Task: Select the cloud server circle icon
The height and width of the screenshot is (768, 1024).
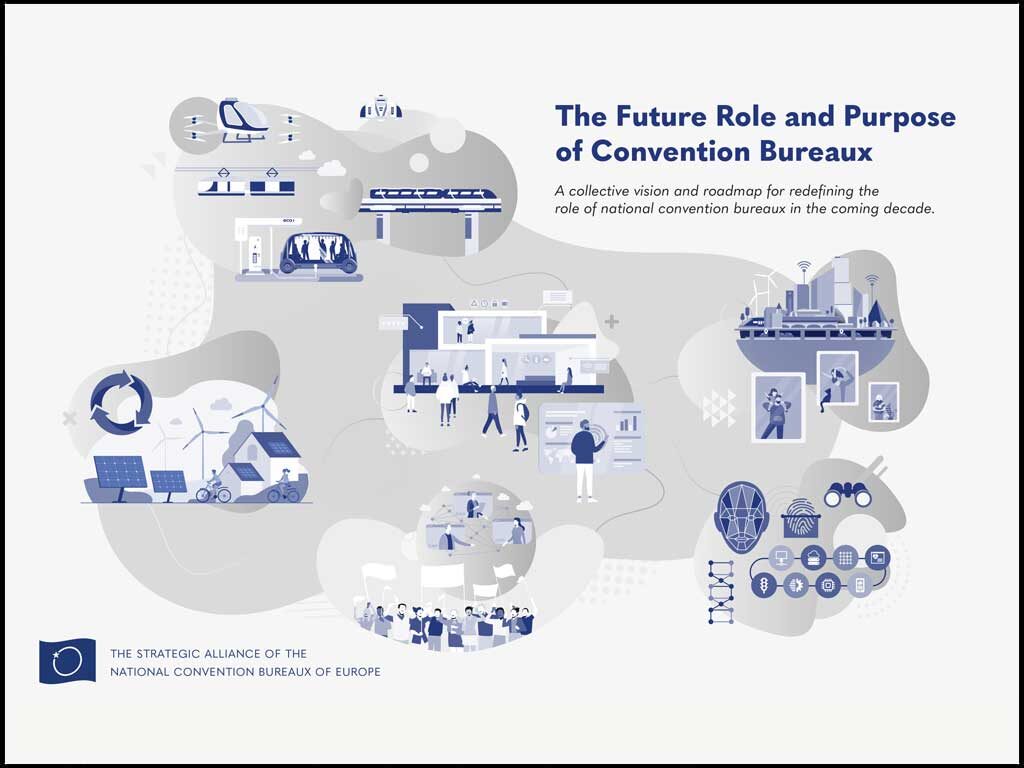Action: [814, 556]
